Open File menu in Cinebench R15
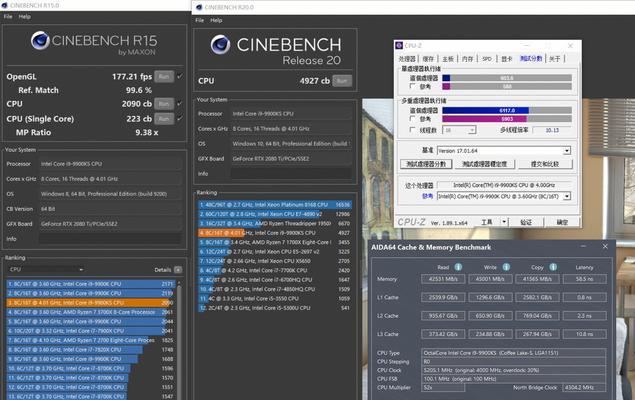 point(8,17)
